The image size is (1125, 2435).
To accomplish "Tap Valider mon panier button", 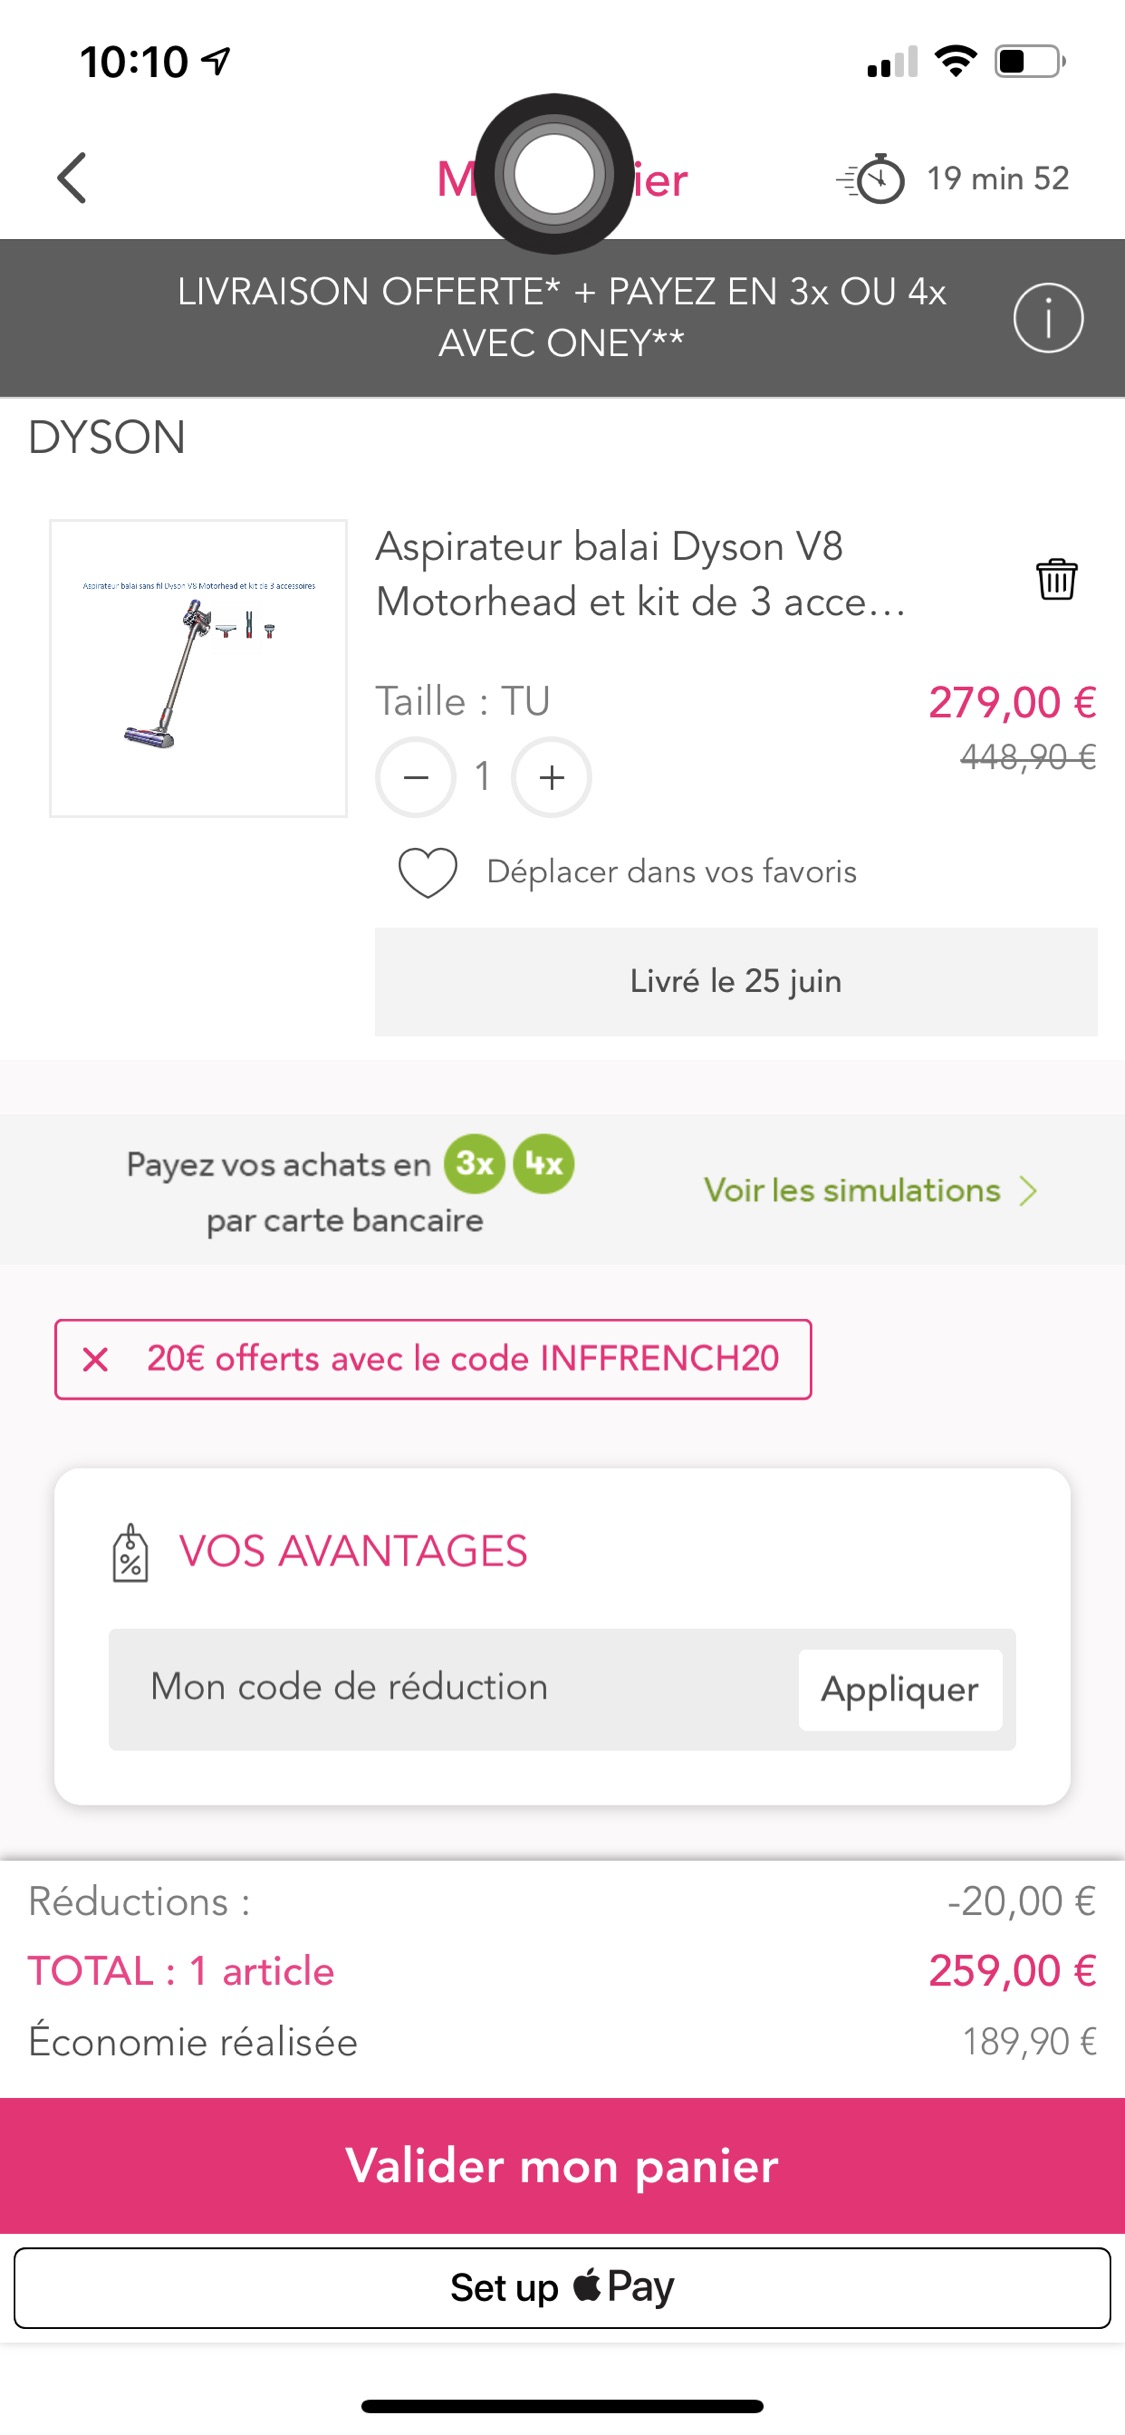I will (562, 2166).
